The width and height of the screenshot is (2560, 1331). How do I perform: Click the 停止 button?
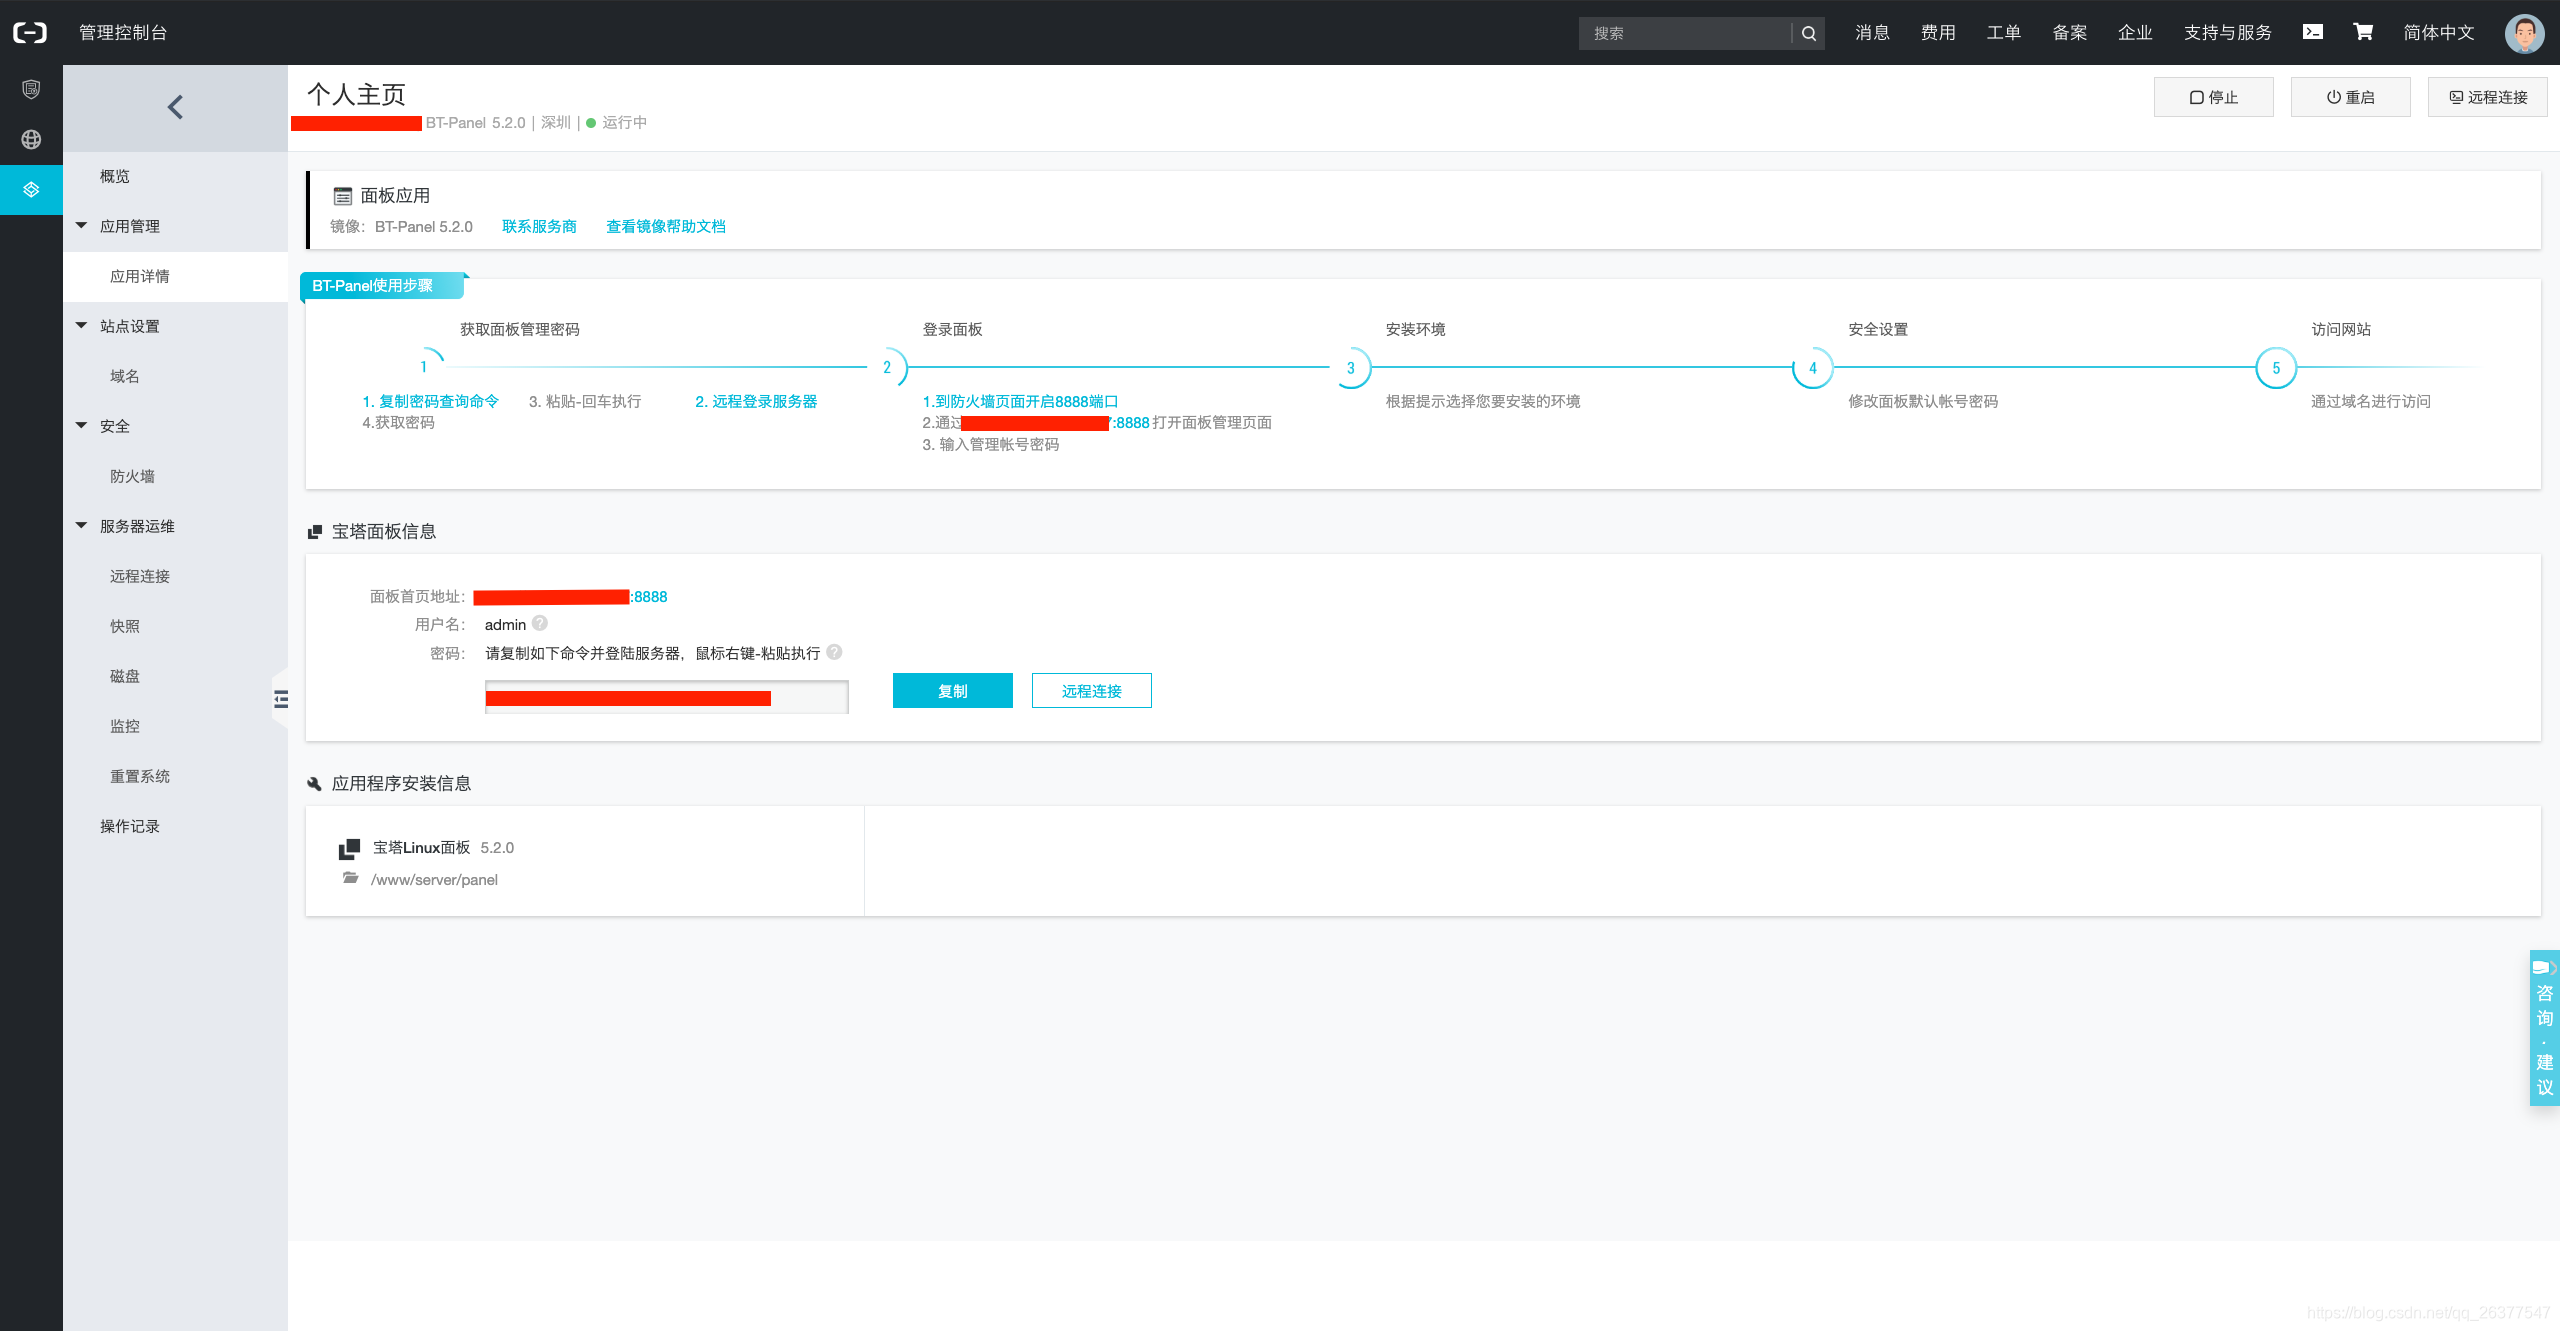[x=2213, y=97]
